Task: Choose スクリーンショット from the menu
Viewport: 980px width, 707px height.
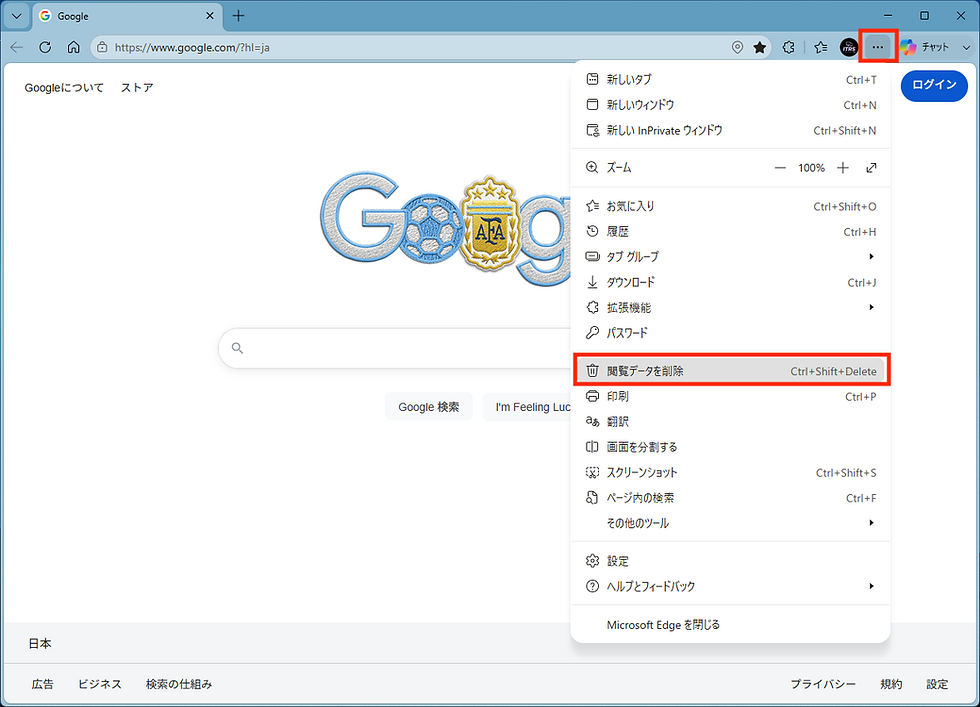Action: point(730,473)
